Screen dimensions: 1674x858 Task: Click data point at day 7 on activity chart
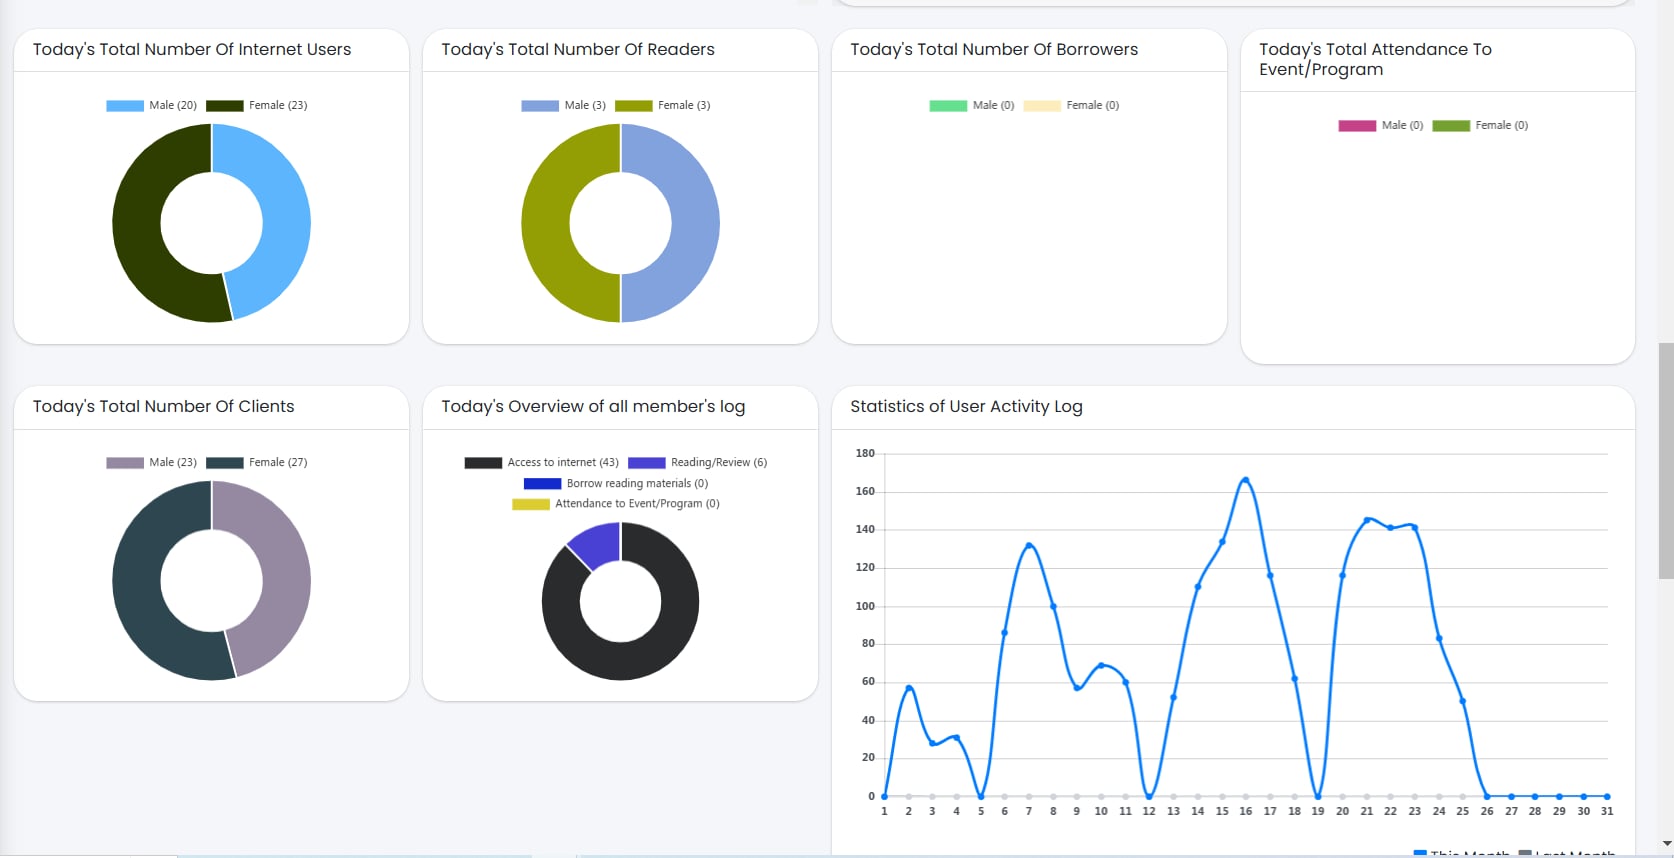[1028, 545]
